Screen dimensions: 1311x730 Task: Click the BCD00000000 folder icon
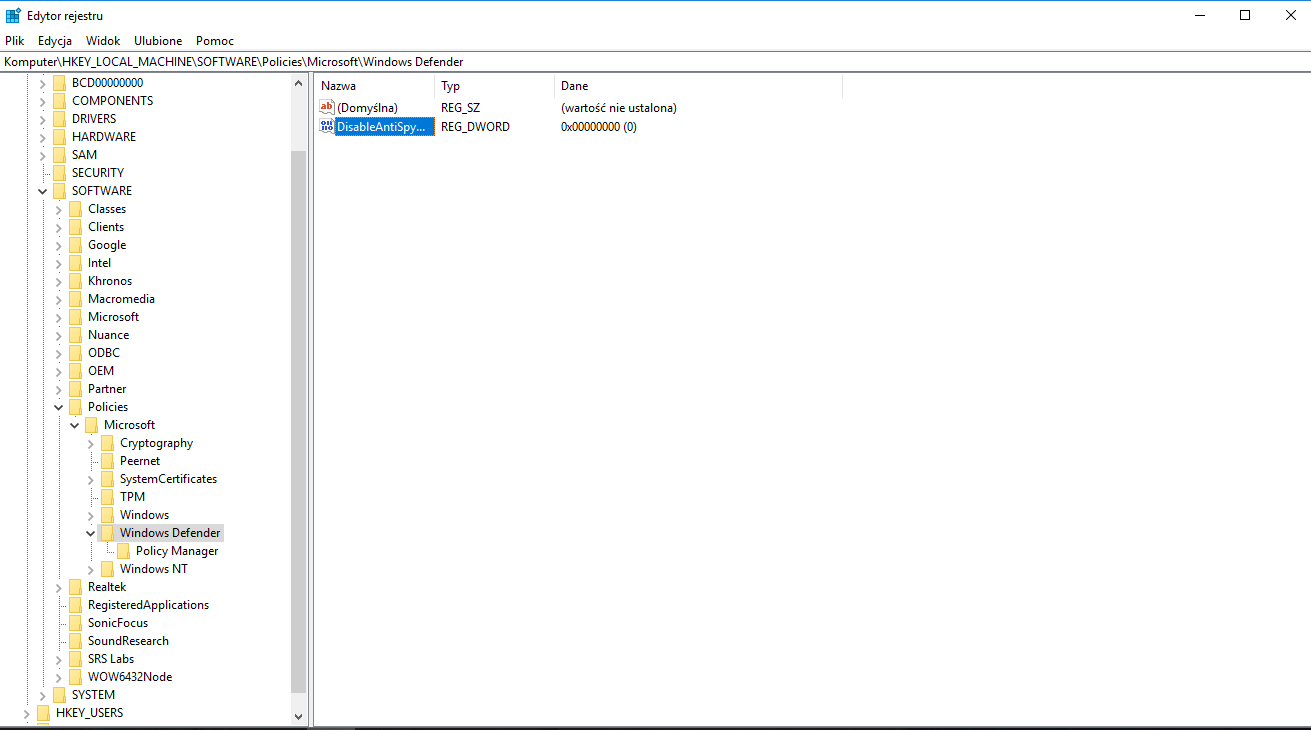tap(59, 83)
